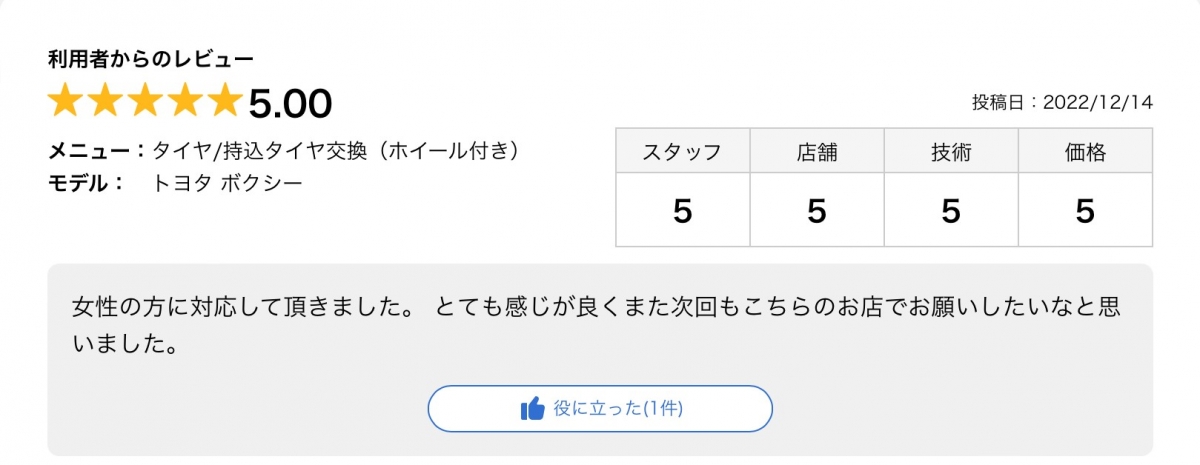Click the posting date 2022/12/14
This screenshot has width=1200, height=465.
pos(1098,102)
